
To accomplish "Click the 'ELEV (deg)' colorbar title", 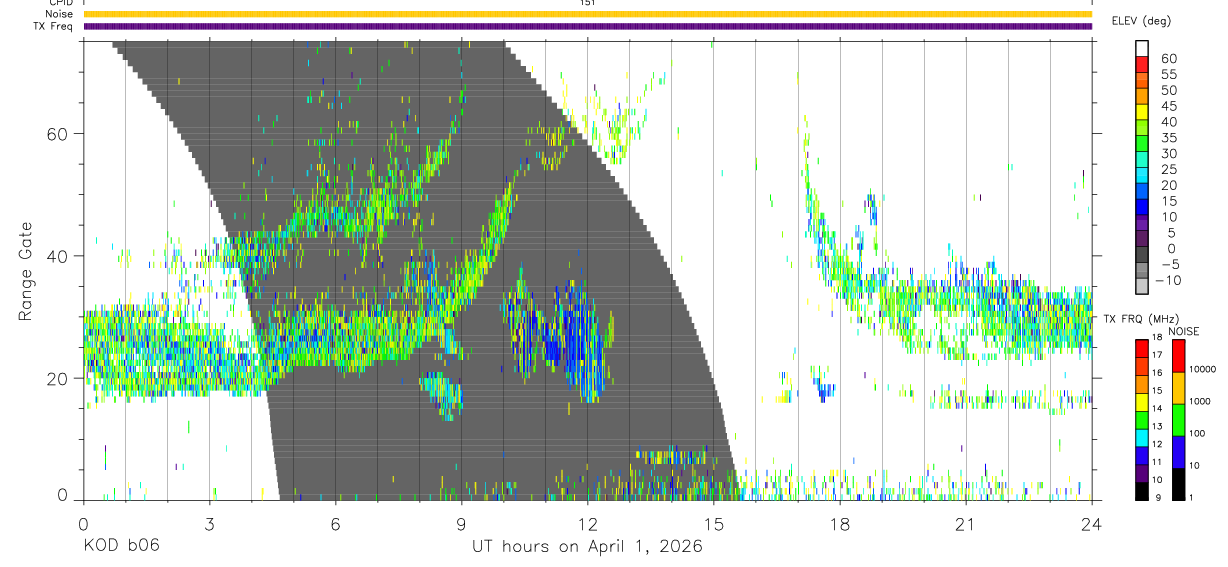I will pos(1141,21).
